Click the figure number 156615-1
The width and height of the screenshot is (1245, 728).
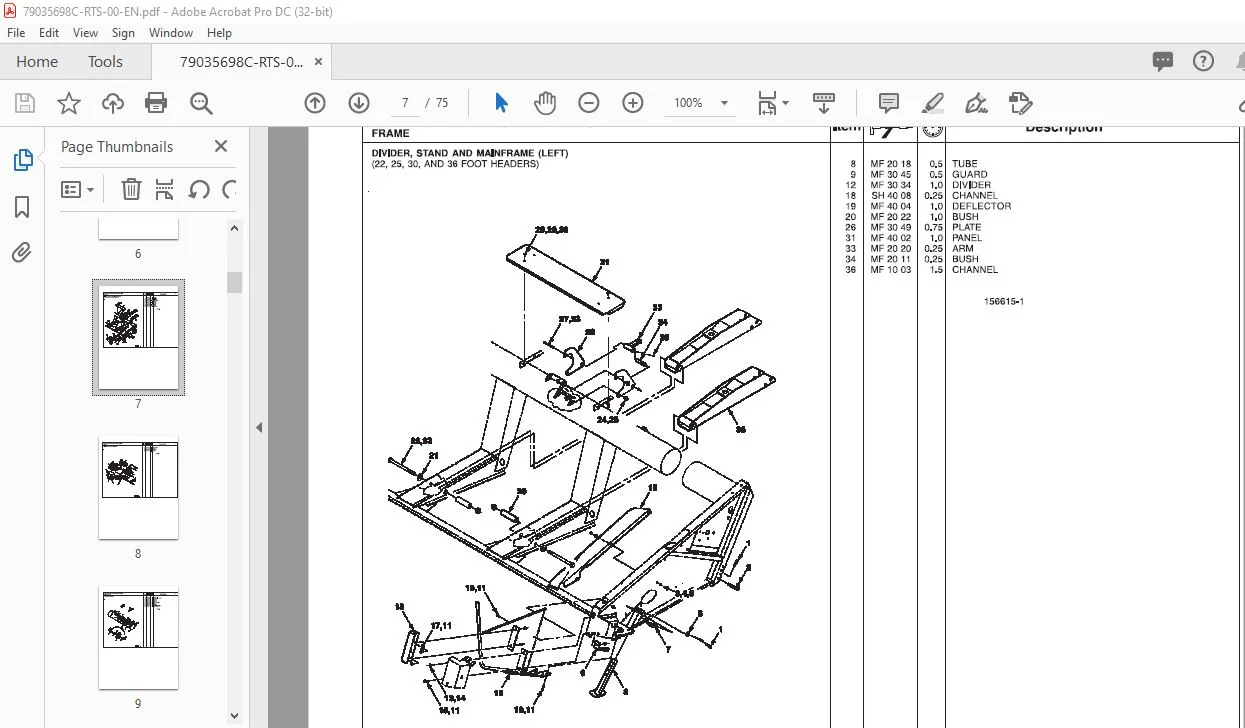click(x=1003, y=301)
